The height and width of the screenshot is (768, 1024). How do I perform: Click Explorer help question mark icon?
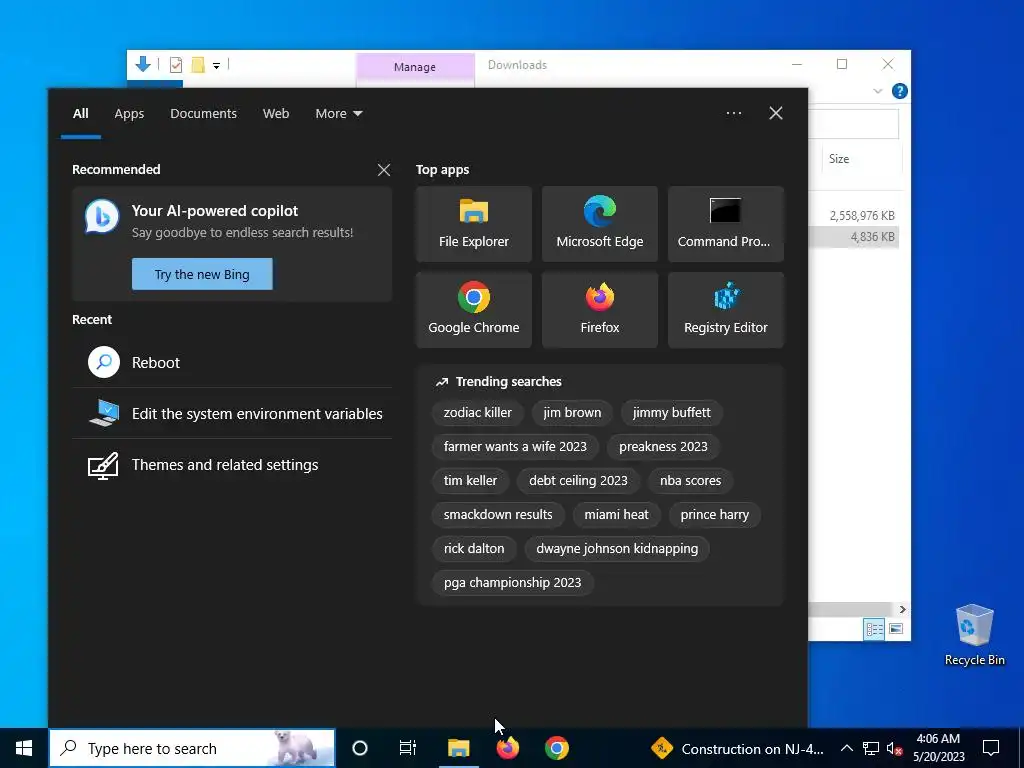pos(899,91)
